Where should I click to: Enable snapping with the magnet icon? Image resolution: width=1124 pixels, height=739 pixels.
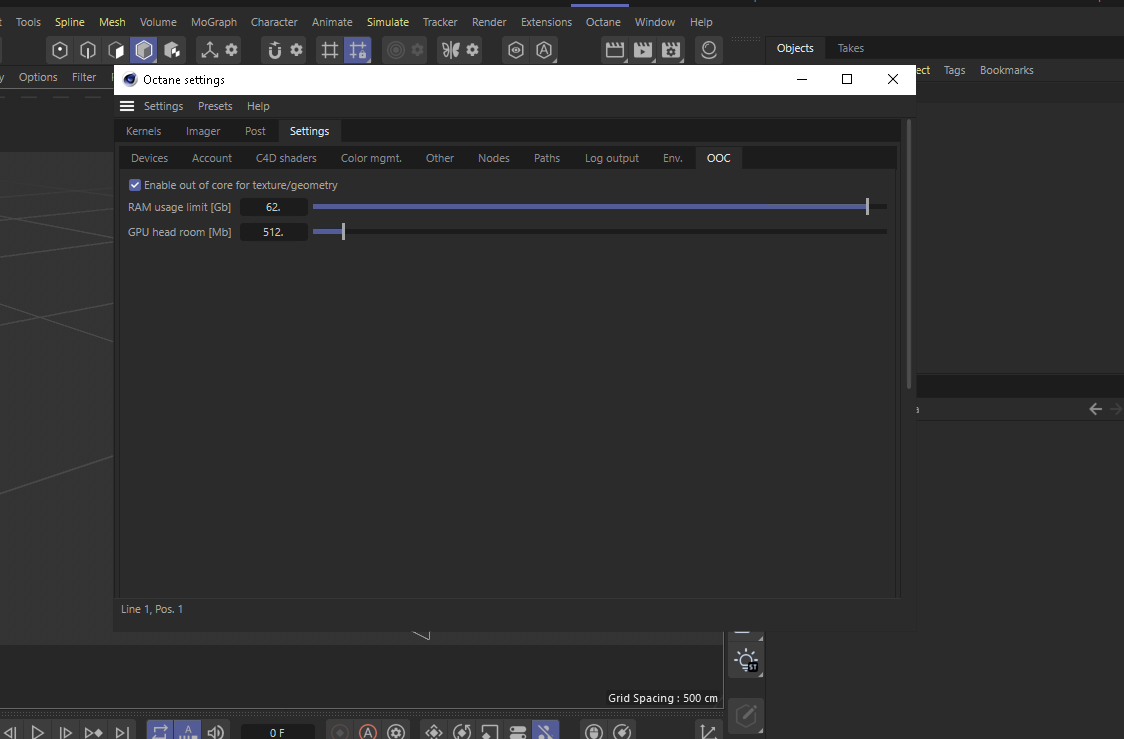(275, 50)
